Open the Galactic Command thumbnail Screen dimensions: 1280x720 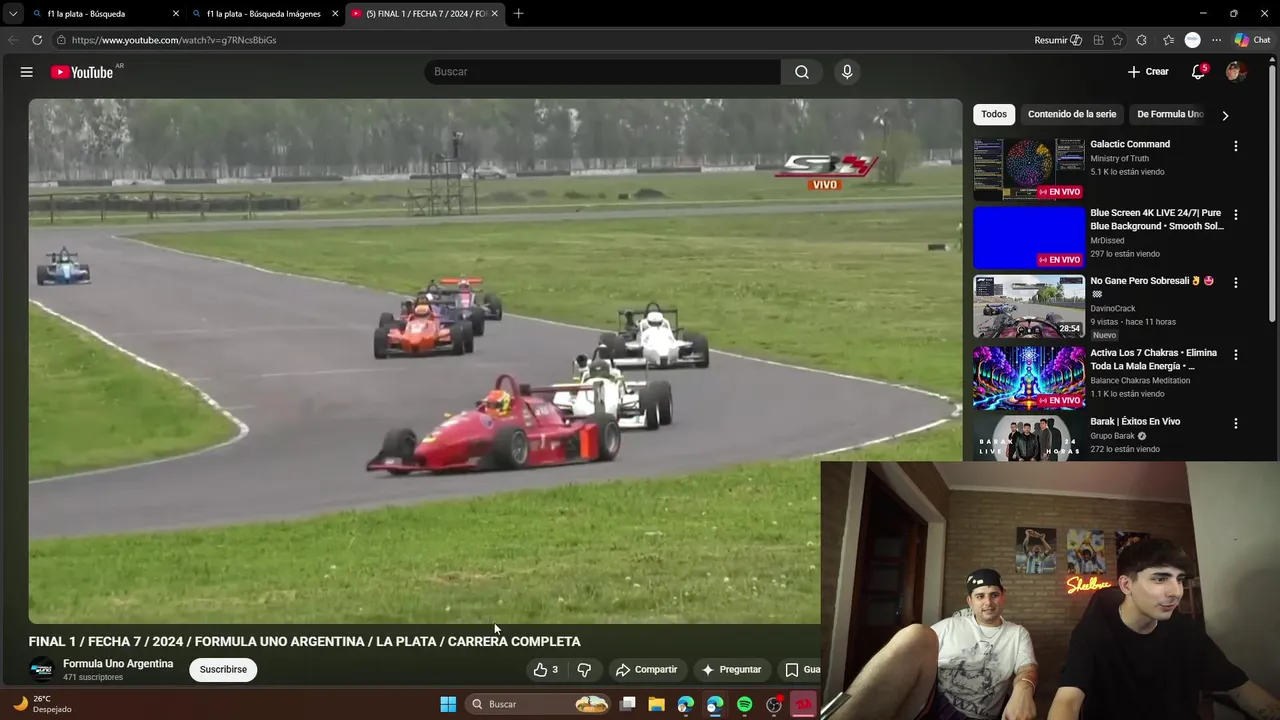pos(1029,169)
